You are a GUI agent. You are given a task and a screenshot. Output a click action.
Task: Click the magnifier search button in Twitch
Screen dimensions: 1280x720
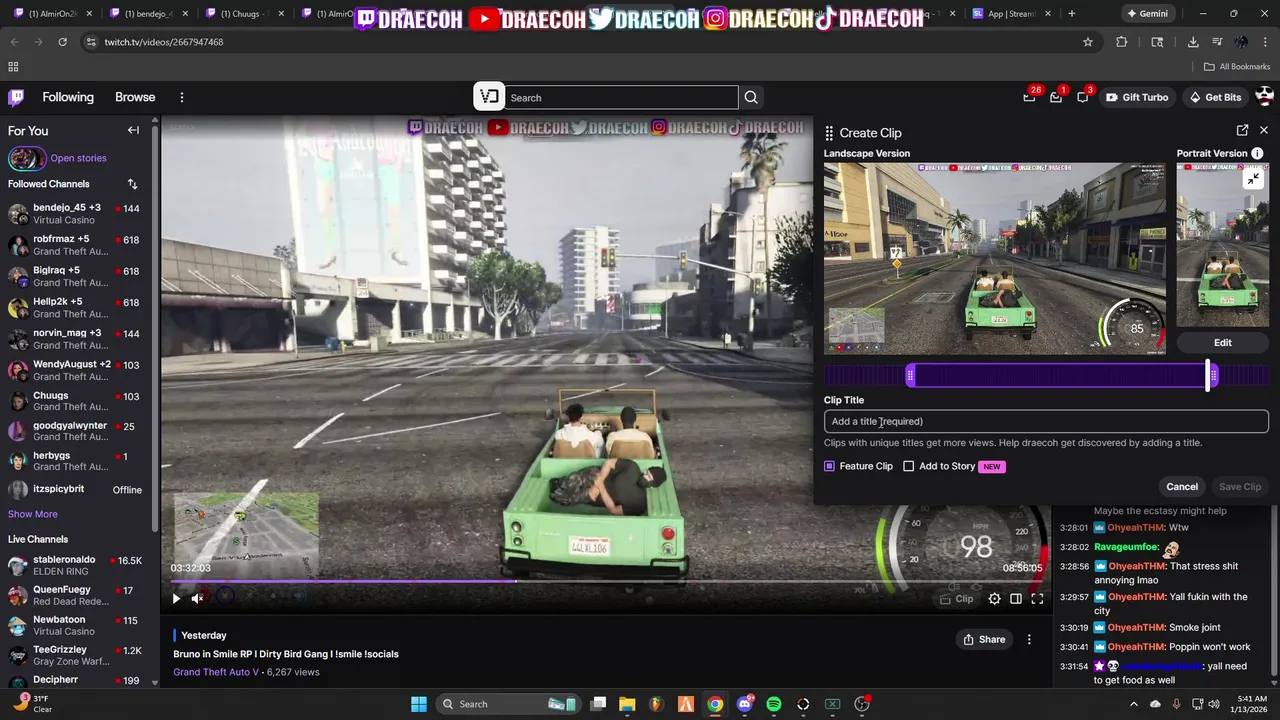click(x=751, y=97)
